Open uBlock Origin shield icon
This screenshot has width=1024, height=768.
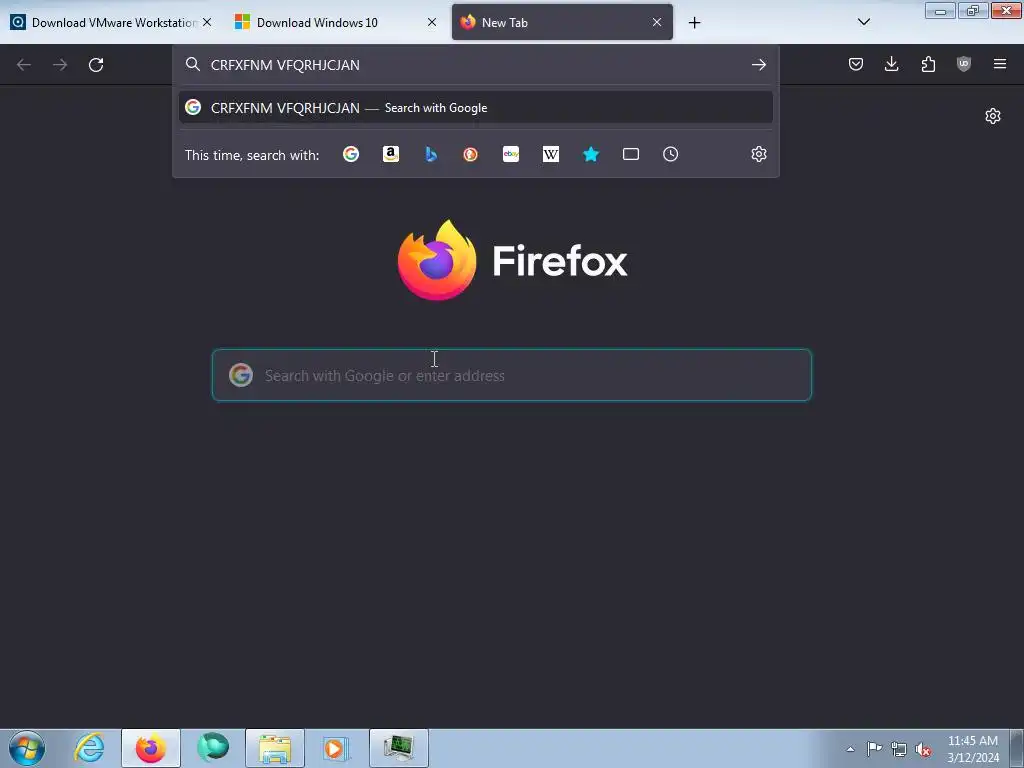pos(964,64)
